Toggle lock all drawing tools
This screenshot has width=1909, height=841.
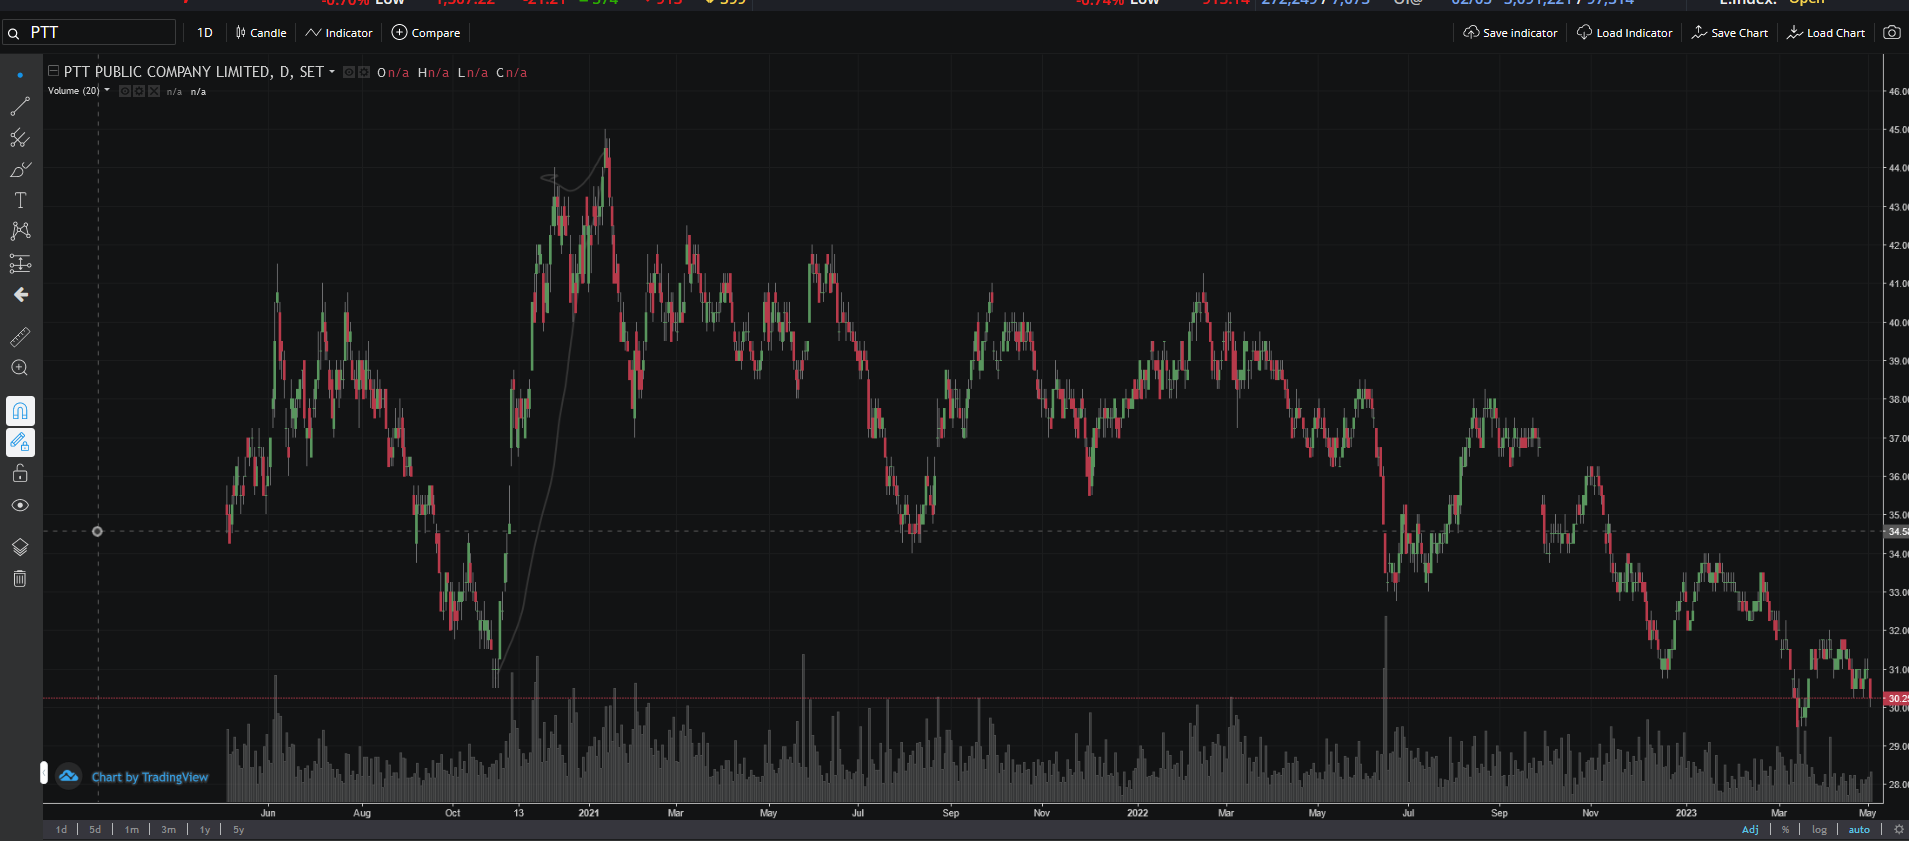click(20, 473)
